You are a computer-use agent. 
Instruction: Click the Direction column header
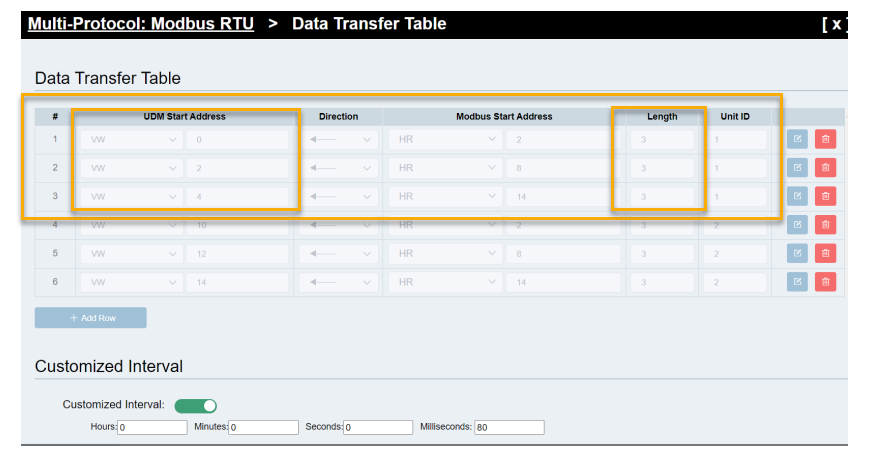(x=338, y=116)
